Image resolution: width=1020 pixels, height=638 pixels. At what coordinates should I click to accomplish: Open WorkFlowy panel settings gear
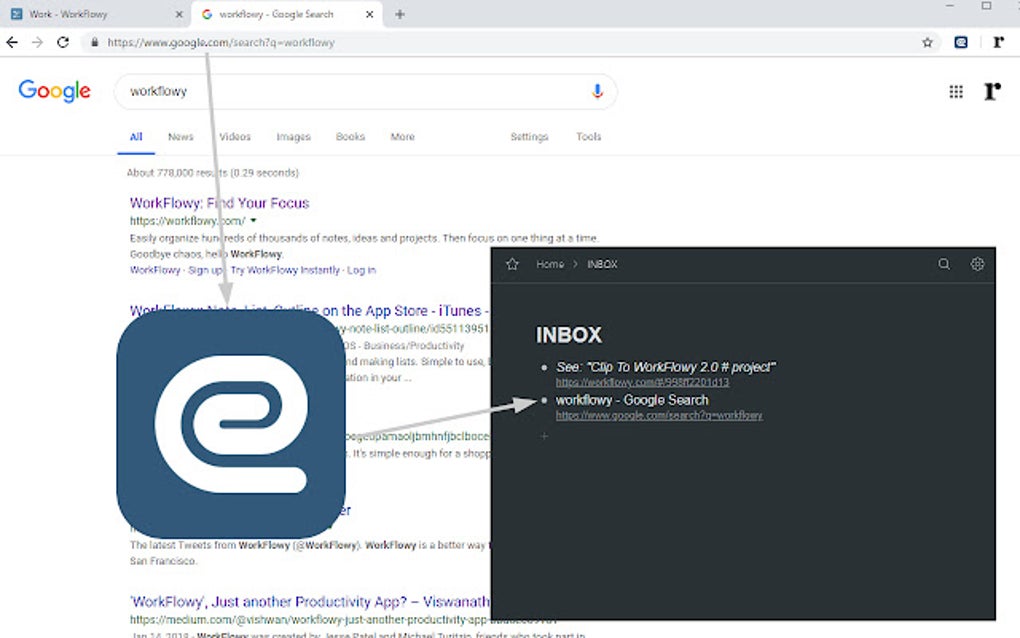(977, 264)
